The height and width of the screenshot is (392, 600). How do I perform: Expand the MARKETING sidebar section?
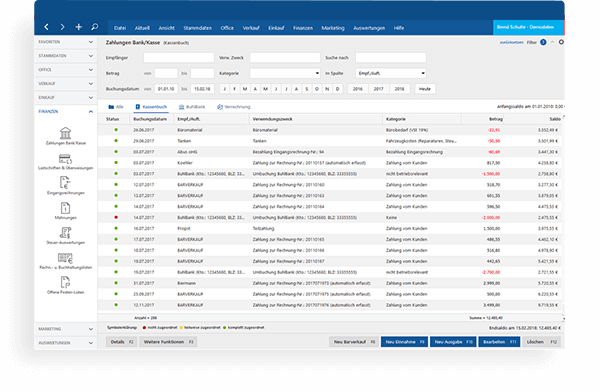65,329
